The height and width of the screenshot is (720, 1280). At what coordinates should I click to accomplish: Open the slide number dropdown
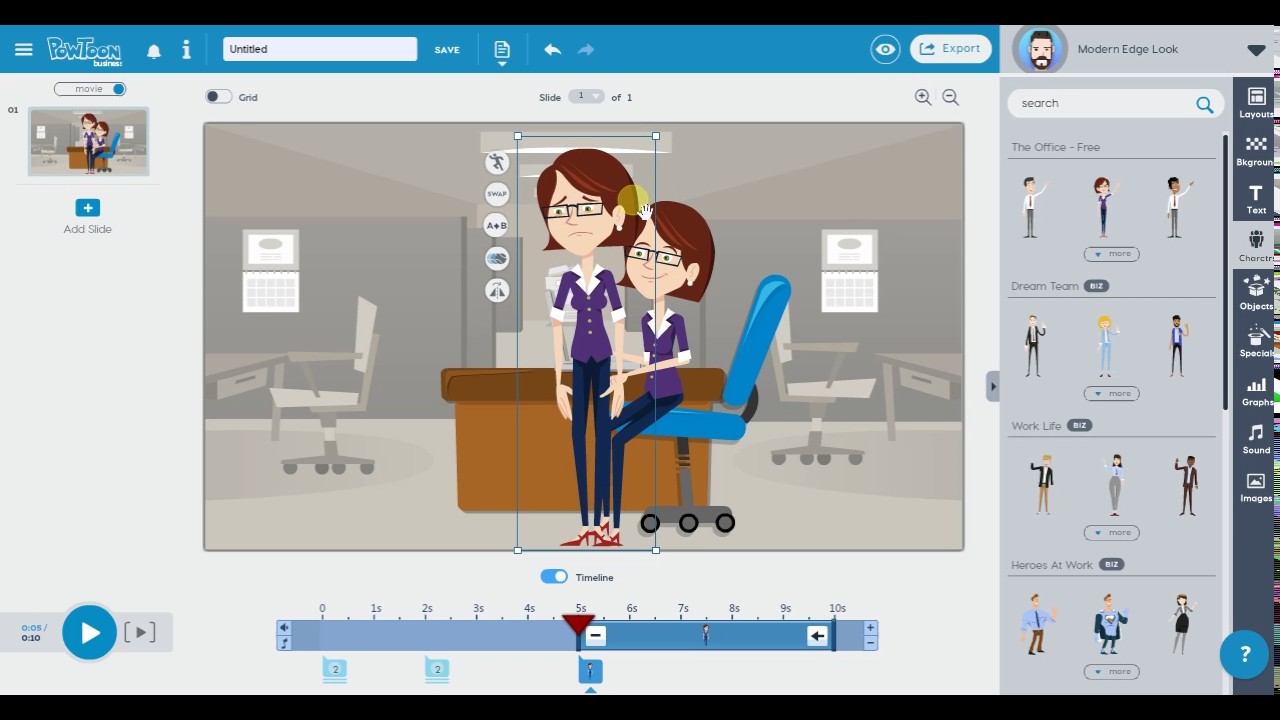pos(586,96)
